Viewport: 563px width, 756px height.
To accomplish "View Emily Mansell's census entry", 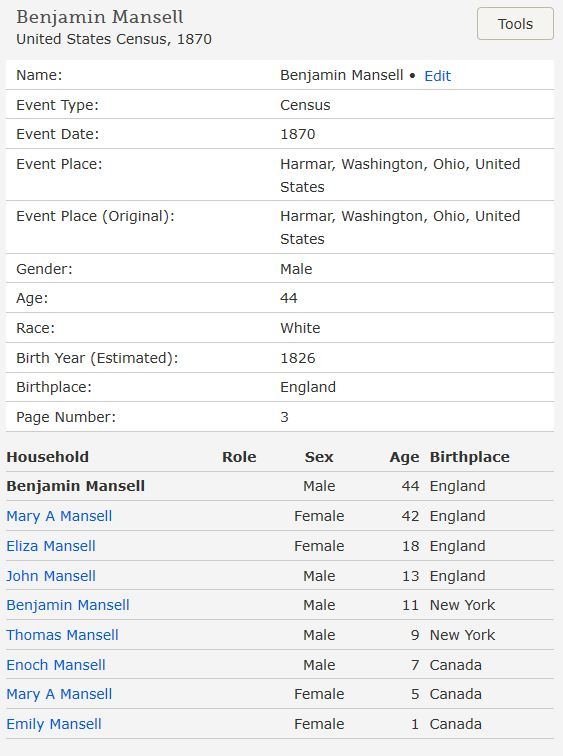I will point(54,724).
